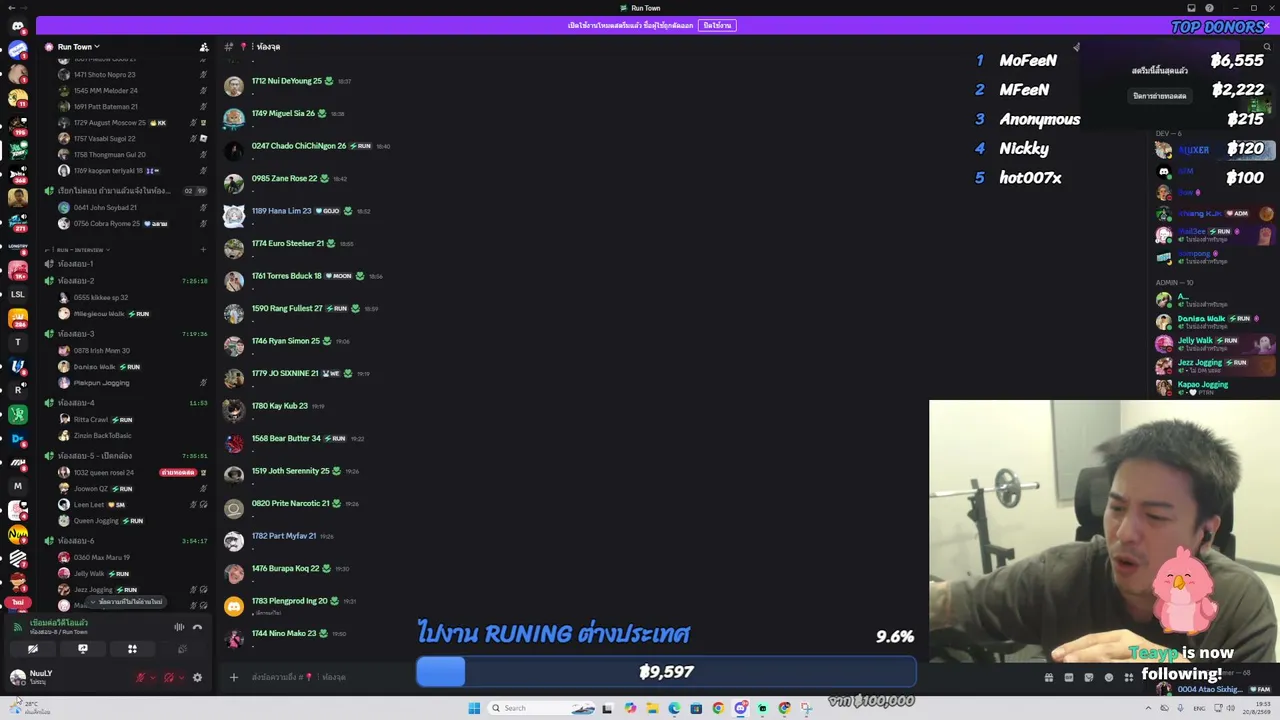Join voice channel ห้องสอบ-1
1280x720 pixels.
click(125, 264)
